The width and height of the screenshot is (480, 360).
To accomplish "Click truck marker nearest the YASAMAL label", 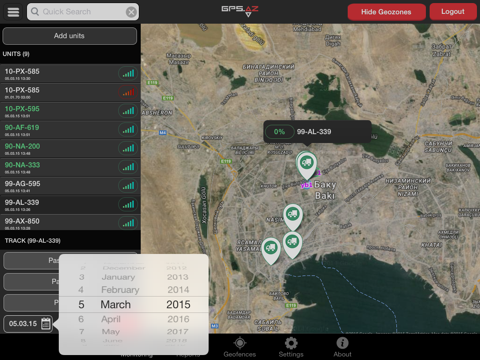I will [x=271, y=251].
